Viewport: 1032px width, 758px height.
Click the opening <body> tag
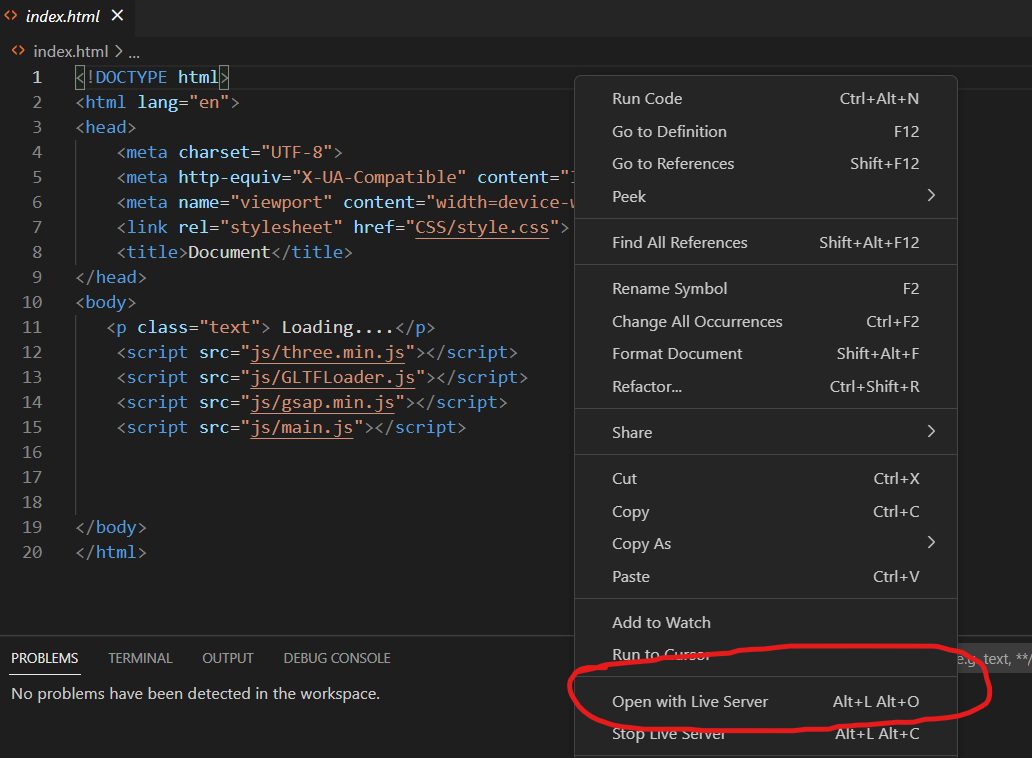tap(105, 303)
